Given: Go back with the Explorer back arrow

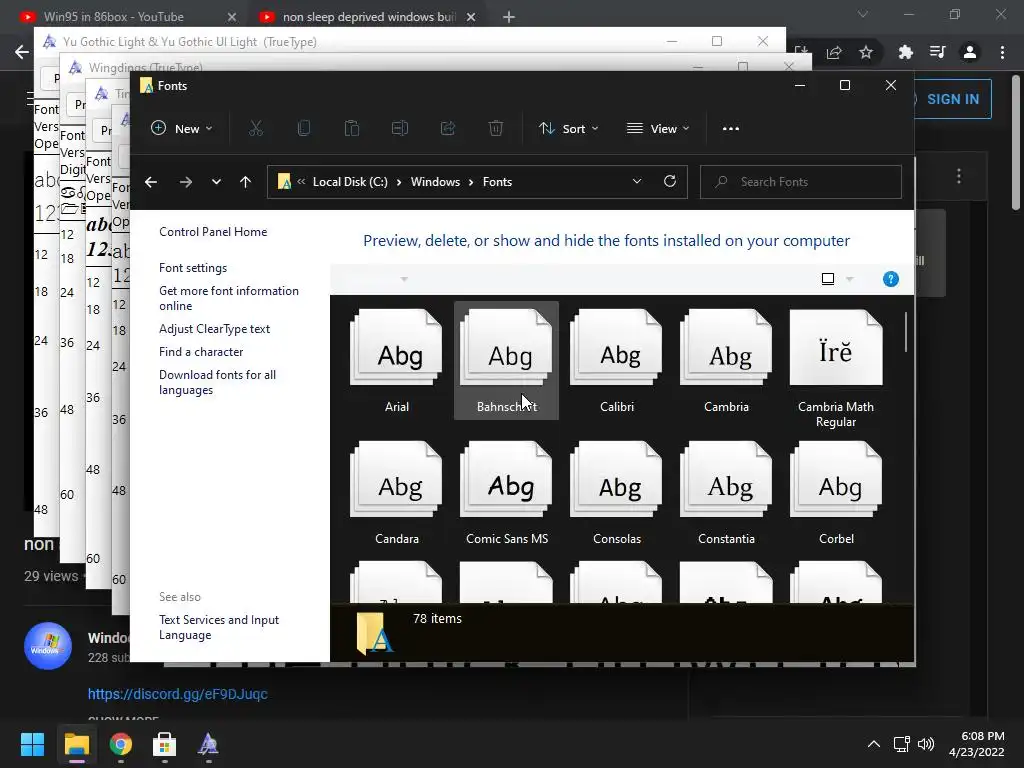Looking at the screenshot, I should [x=151, y=182].
